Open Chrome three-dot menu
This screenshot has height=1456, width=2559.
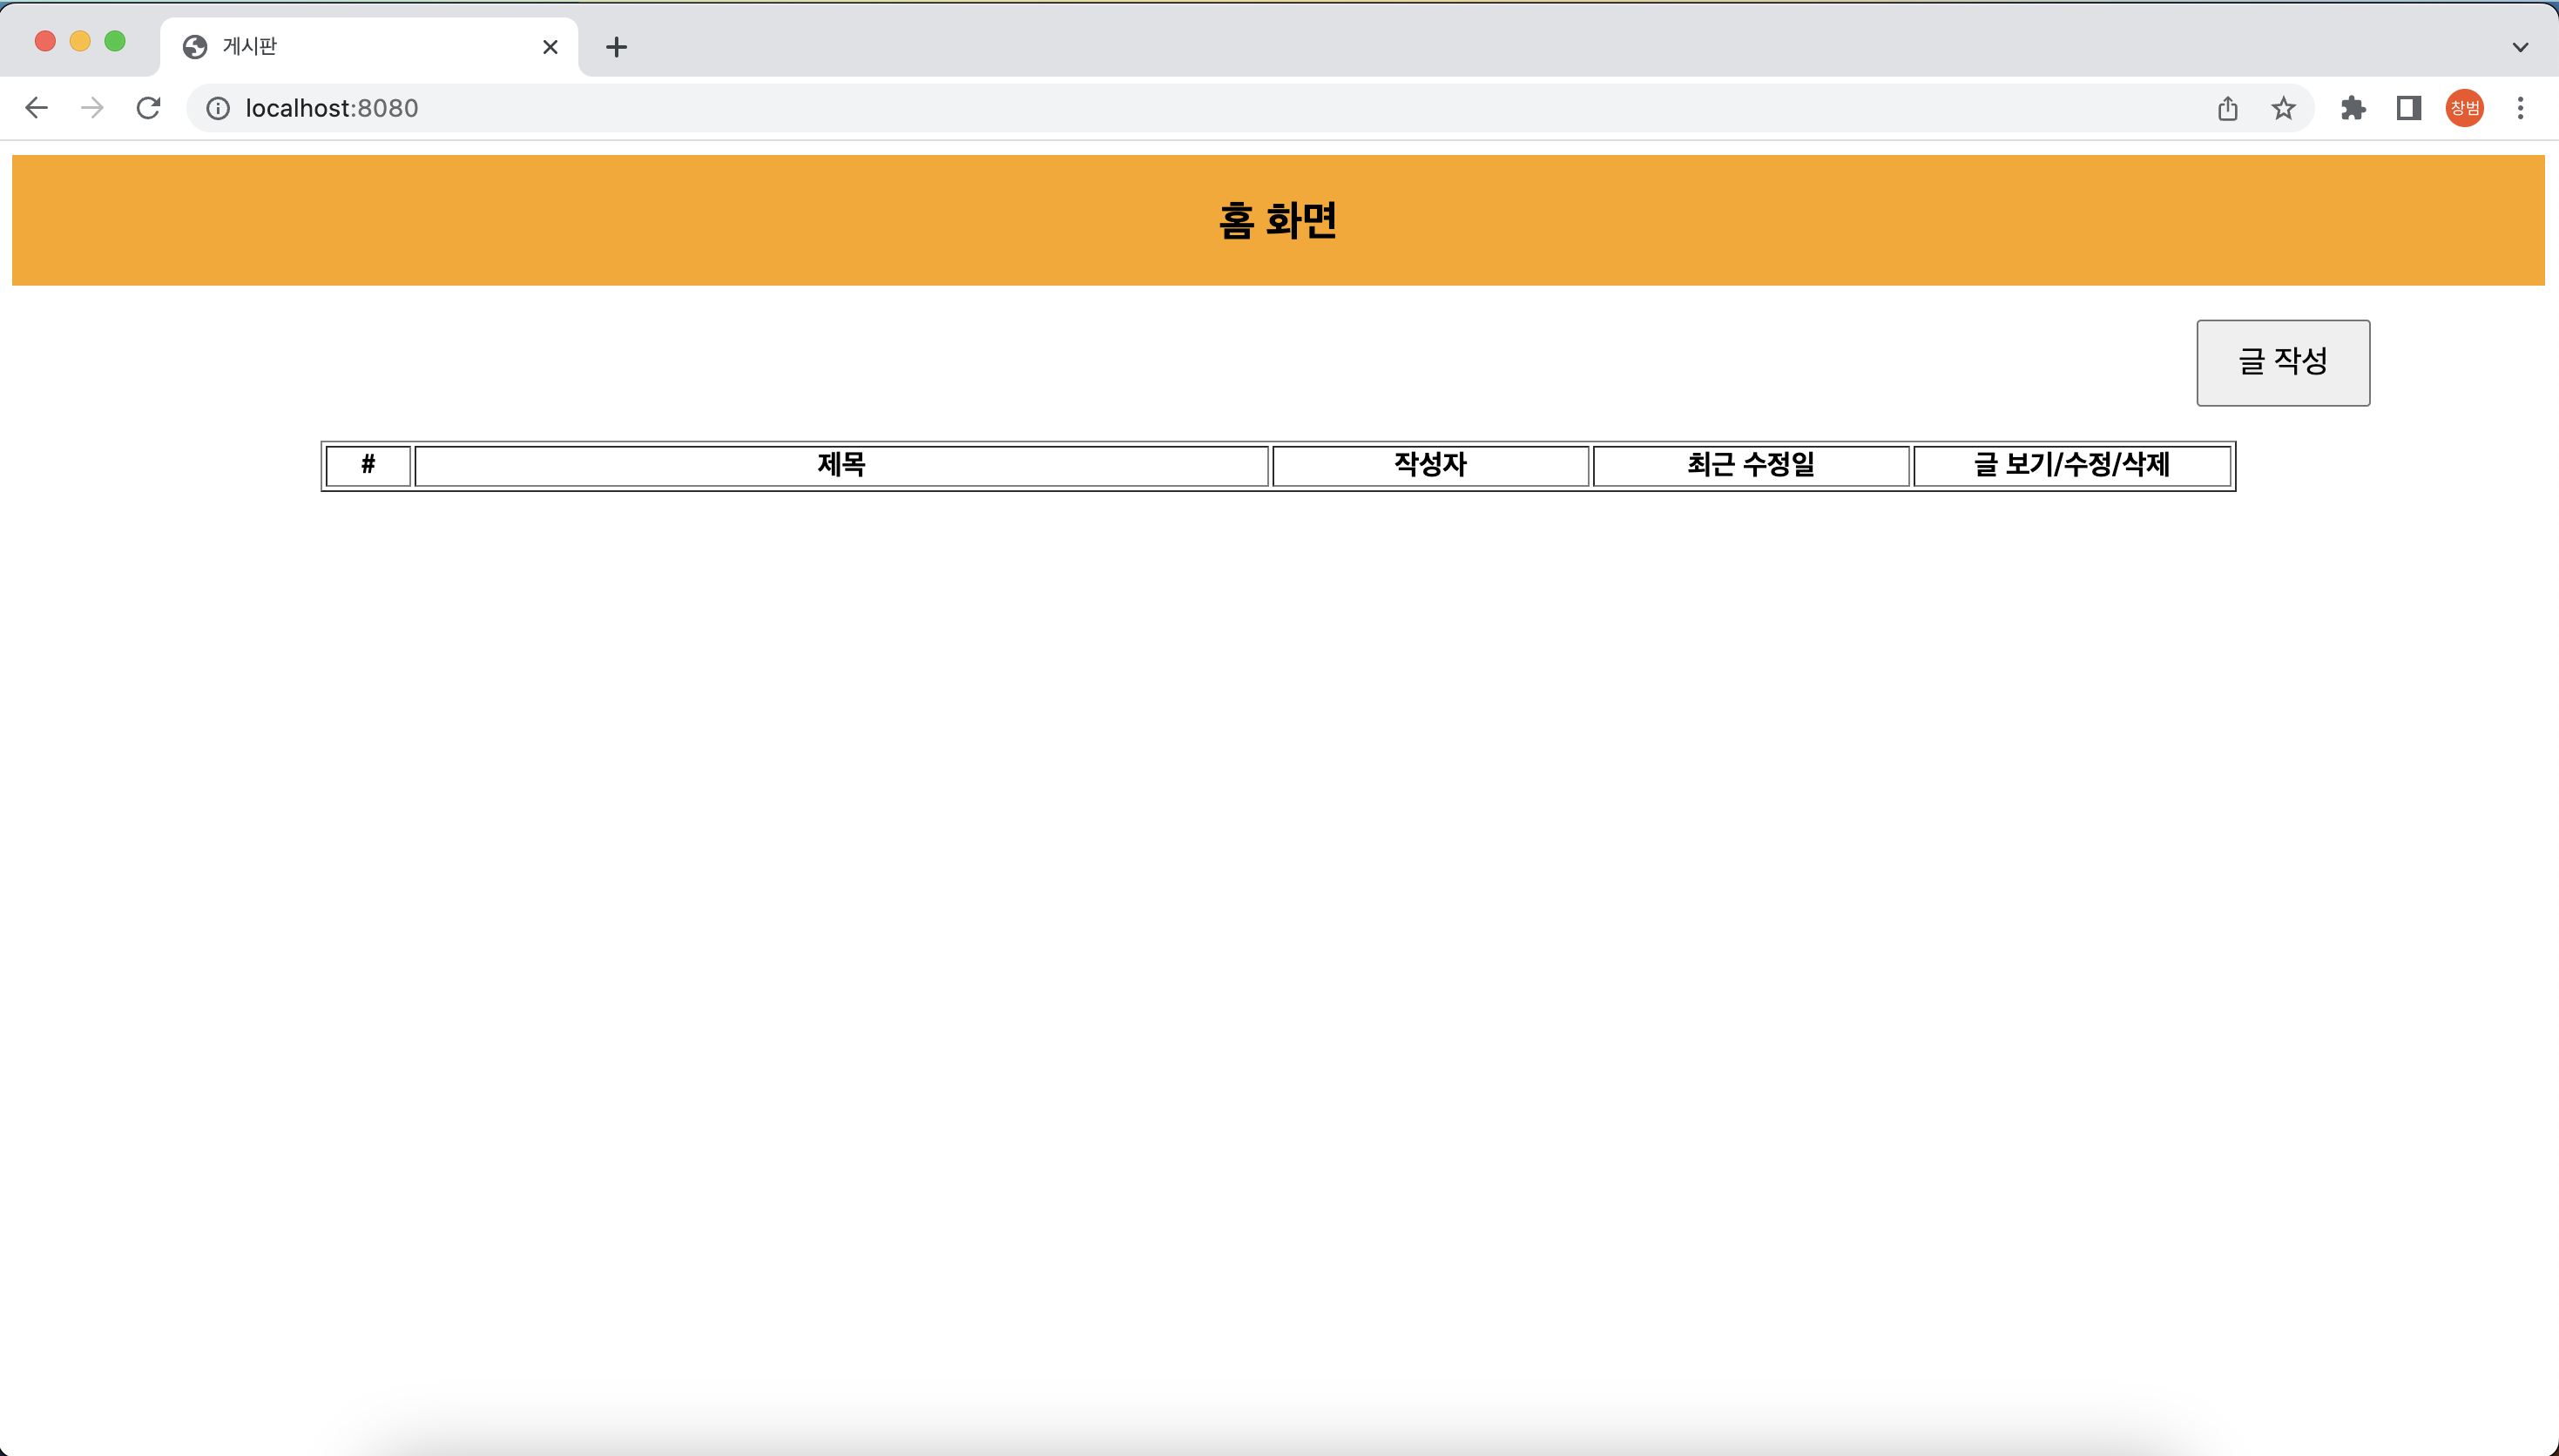(x=2520, y=108)
